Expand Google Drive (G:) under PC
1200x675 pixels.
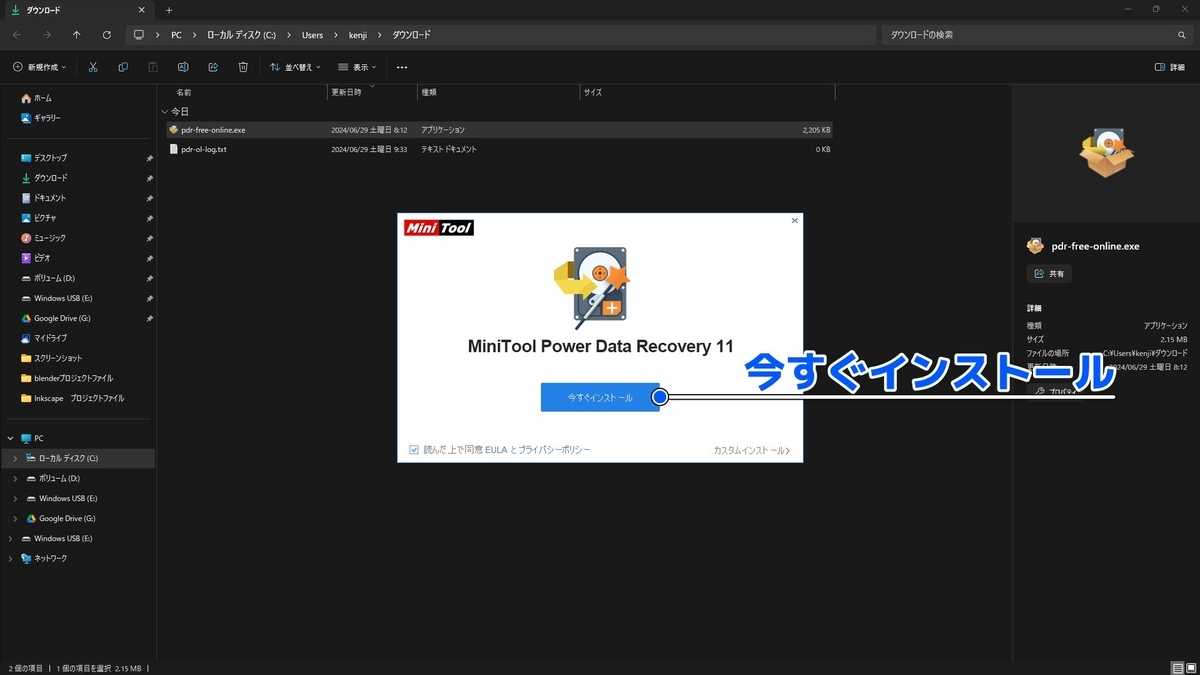(15, 518)
